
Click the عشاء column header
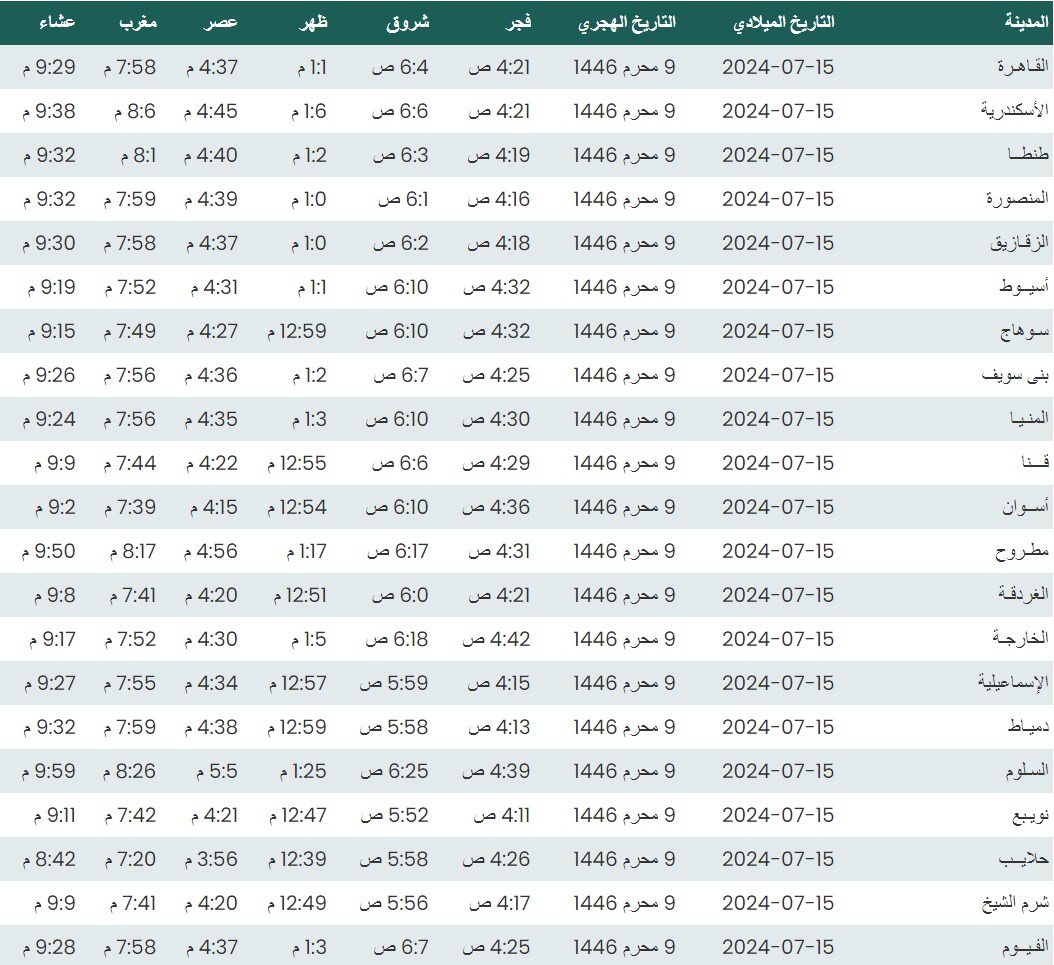pos(55,22)
